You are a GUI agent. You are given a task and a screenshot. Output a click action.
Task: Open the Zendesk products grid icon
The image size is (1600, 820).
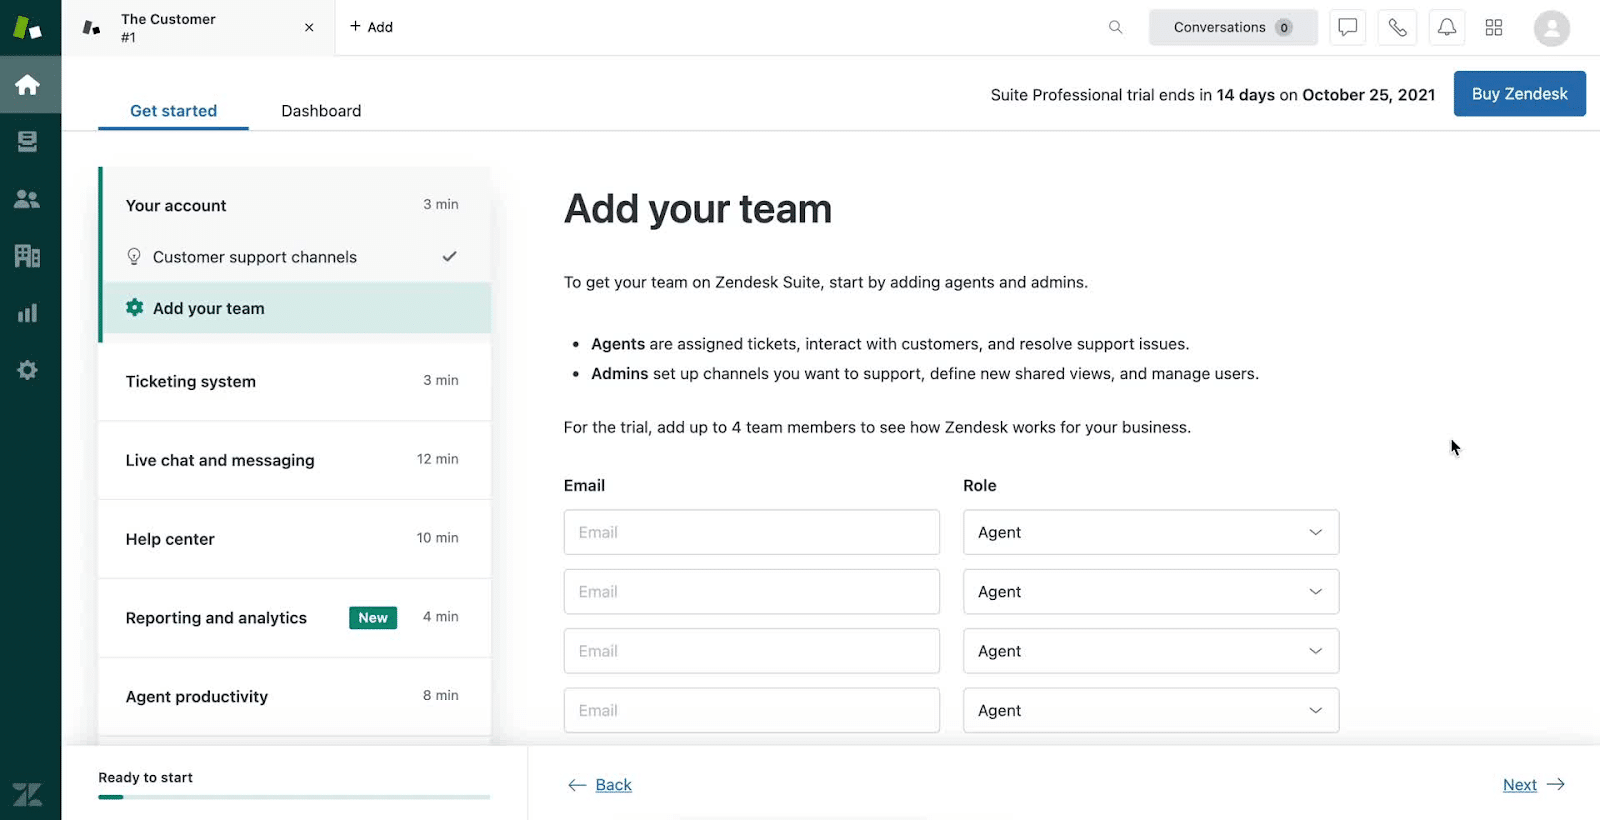point(1494,27)
